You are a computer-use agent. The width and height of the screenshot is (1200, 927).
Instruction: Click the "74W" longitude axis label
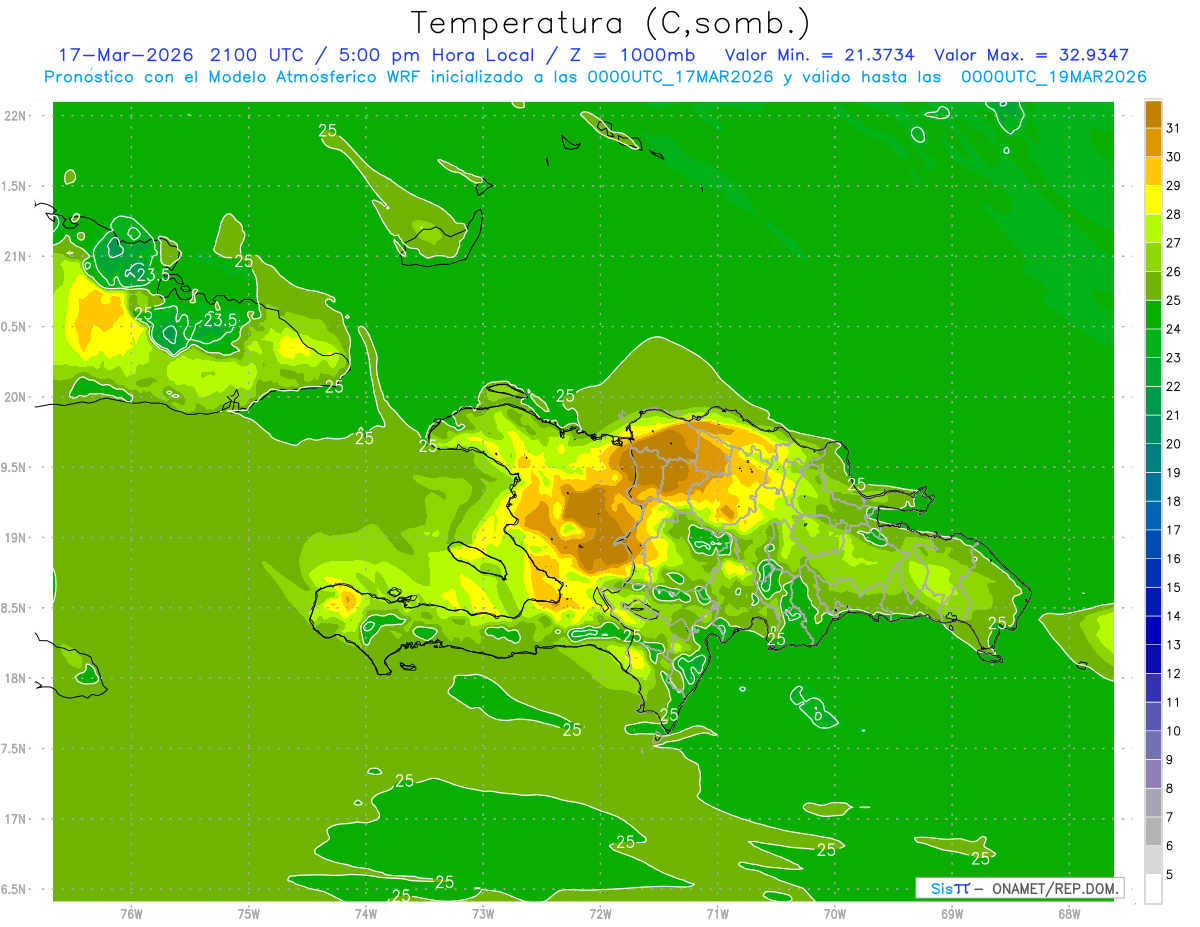pos(366,914)
